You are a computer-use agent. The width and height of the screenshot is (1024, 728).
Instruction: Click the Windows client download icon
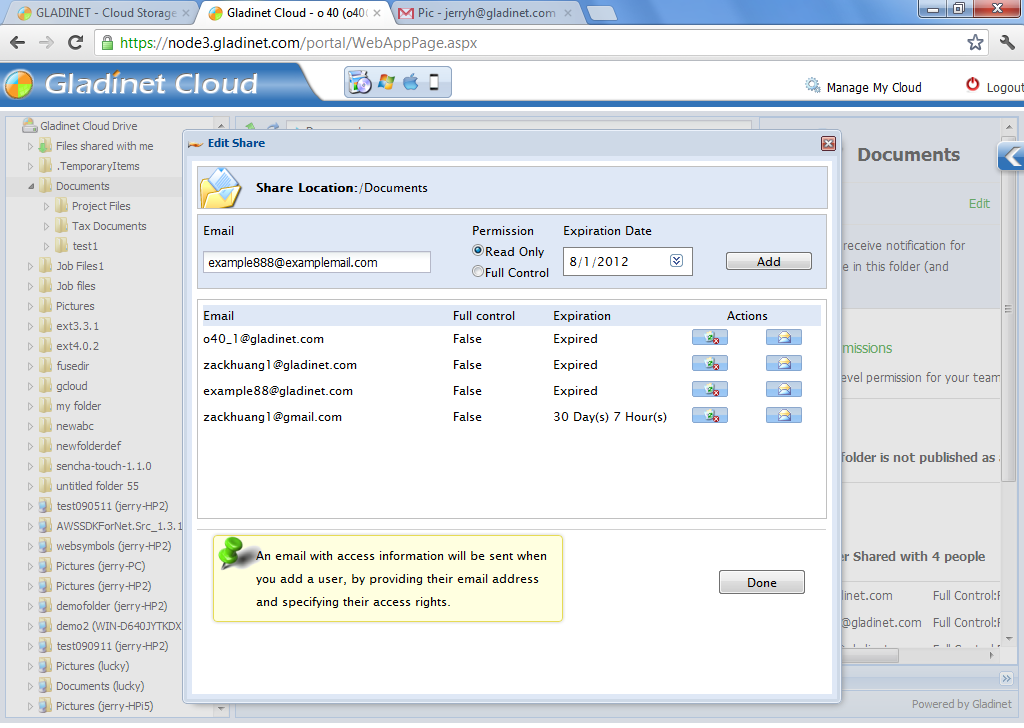pyautogui.click(x=387, y=82)
